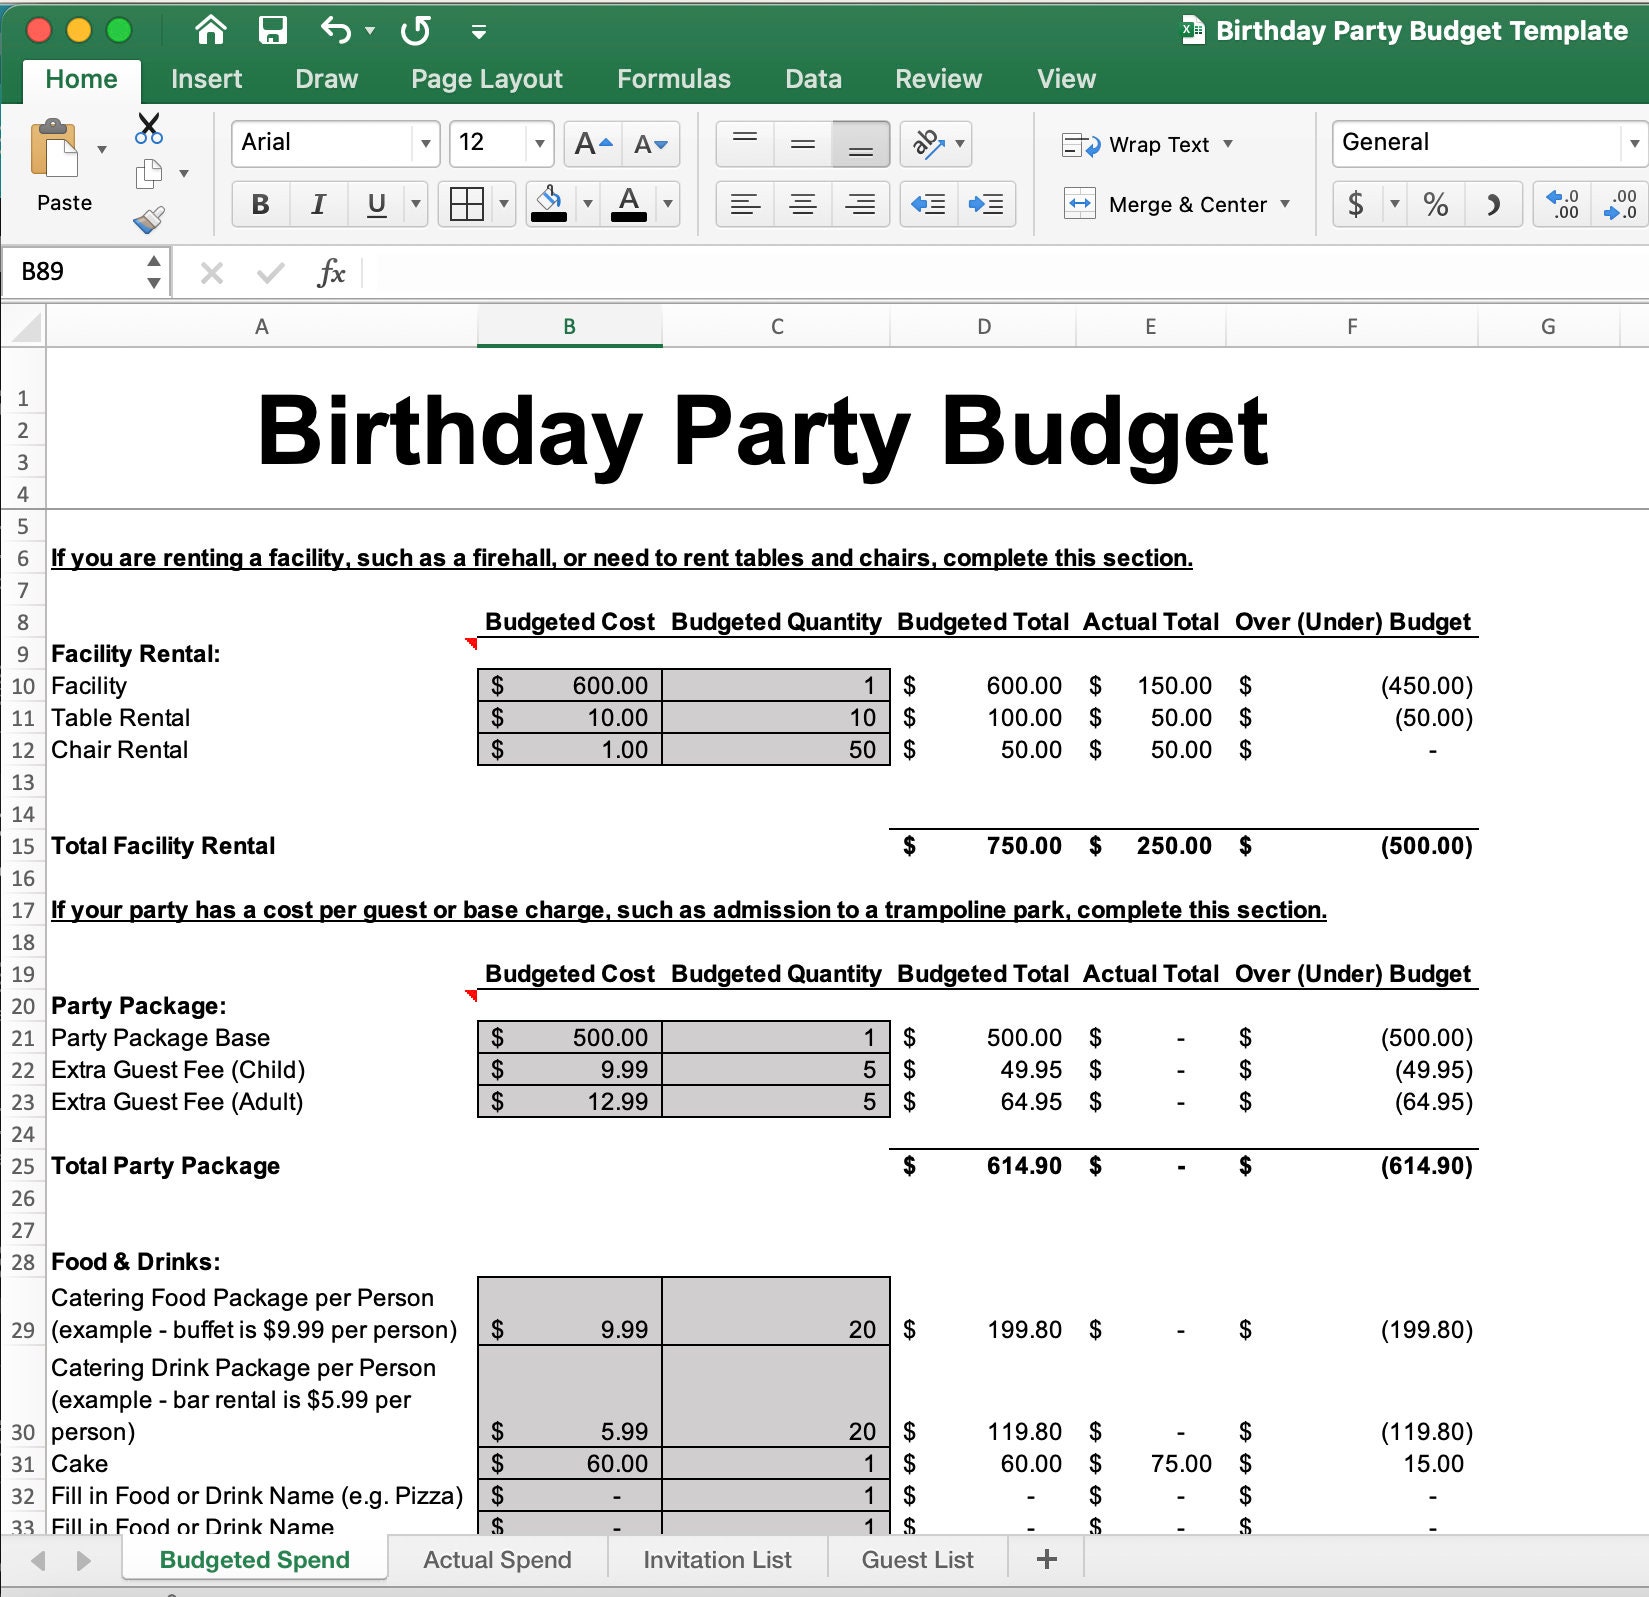Image resolution: width=1649 pixels, height=1597 pixels.
Task: Add a new sheet with the plus button
Action: point(1045,1558)
